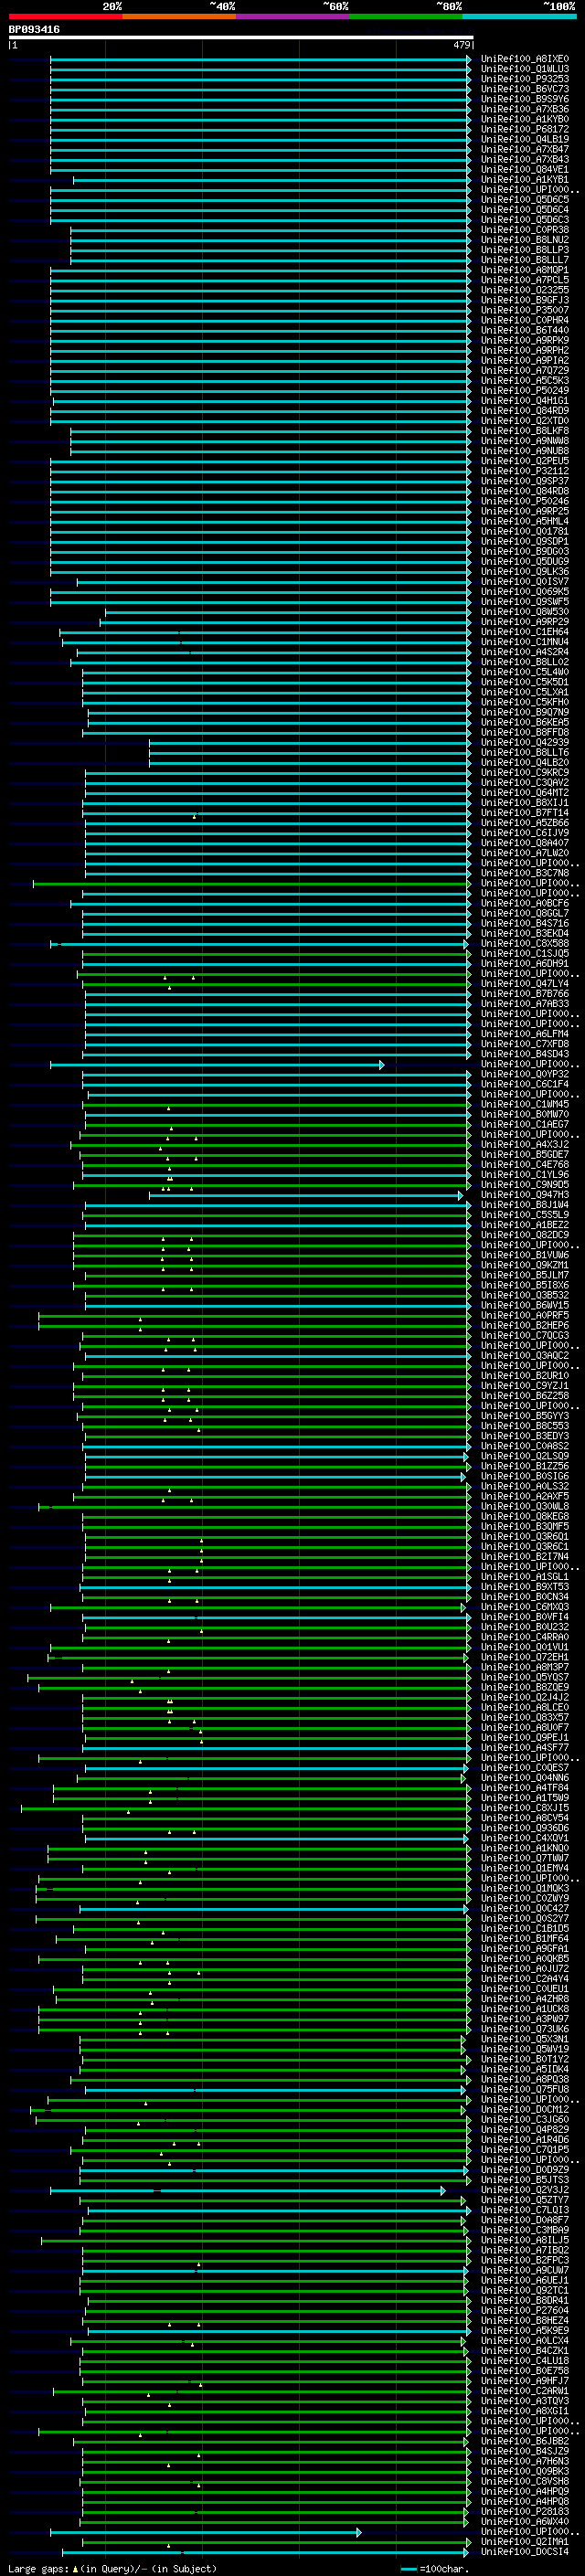The image size is (585, 2576).
Task: Select label UniRef100_Q5D6C4
Action: coord(525,210)
